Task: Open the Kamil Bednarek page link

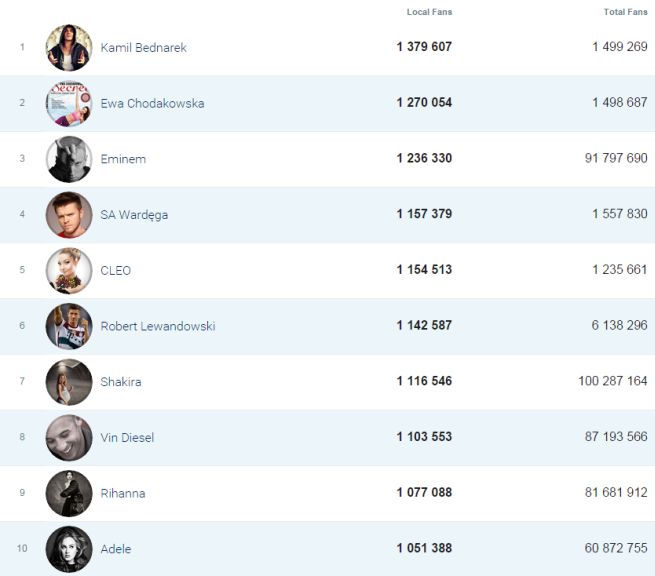Action: pyautogui.click(x=143, y=48)
